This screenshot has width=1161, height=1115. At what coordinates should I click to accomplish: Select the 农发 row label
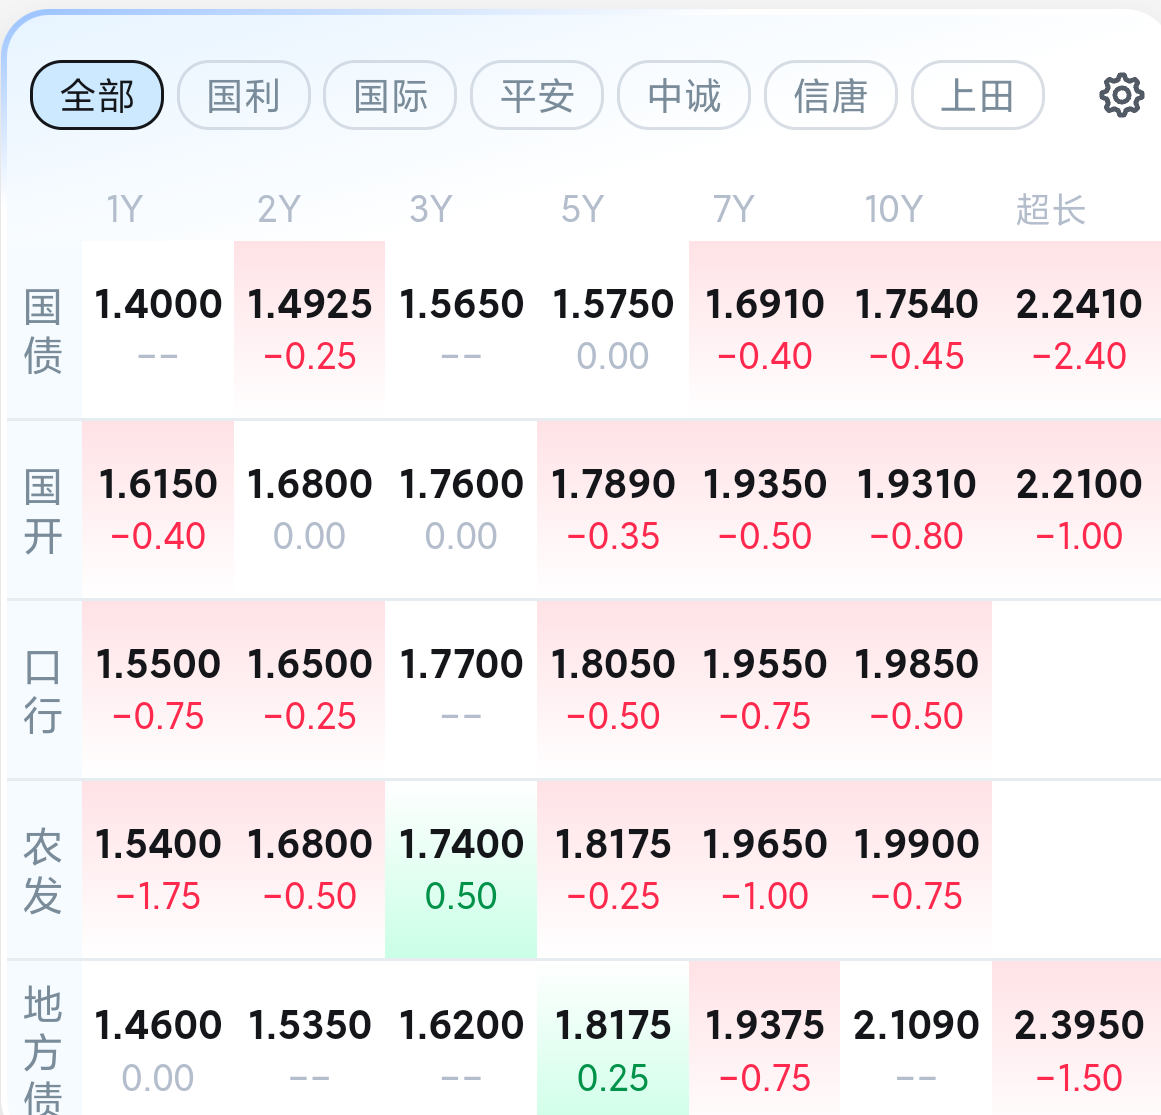click(x=42, y=871)
